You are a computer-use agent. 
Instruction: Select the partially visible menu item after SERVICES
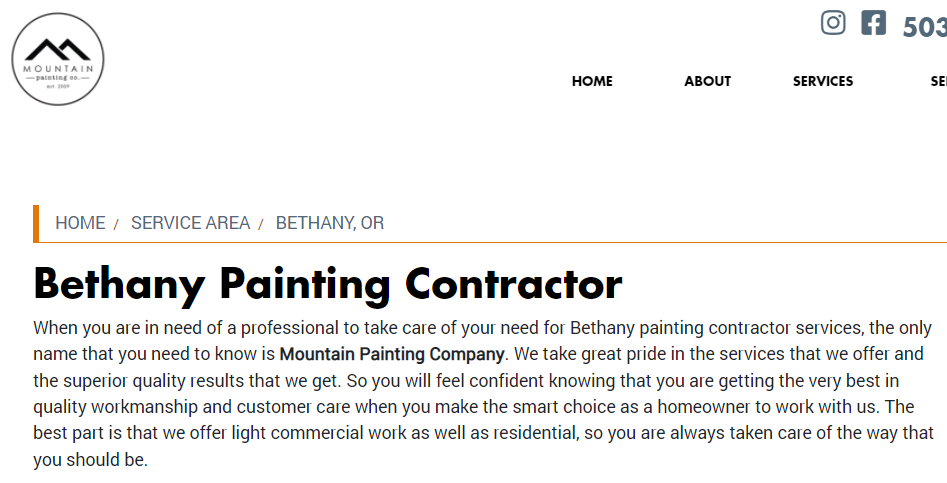coord(939,81)
